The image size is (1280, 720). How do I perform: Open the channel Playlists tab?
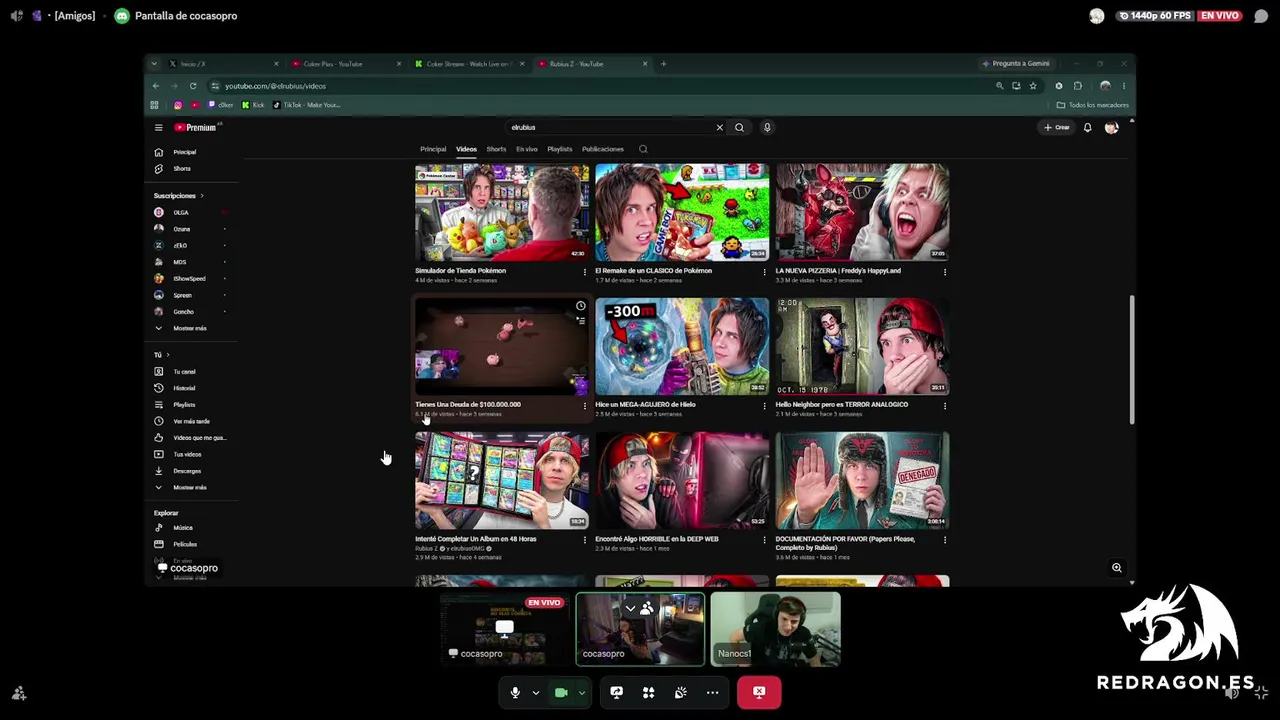[x=560, y=150]
